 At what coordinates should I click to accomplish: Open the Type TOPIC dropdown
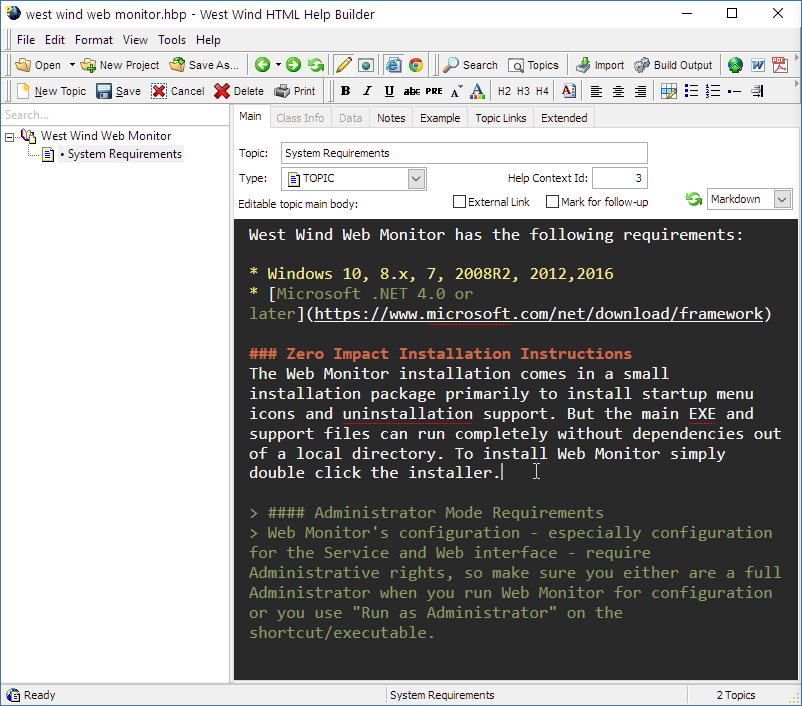(416, 179)
